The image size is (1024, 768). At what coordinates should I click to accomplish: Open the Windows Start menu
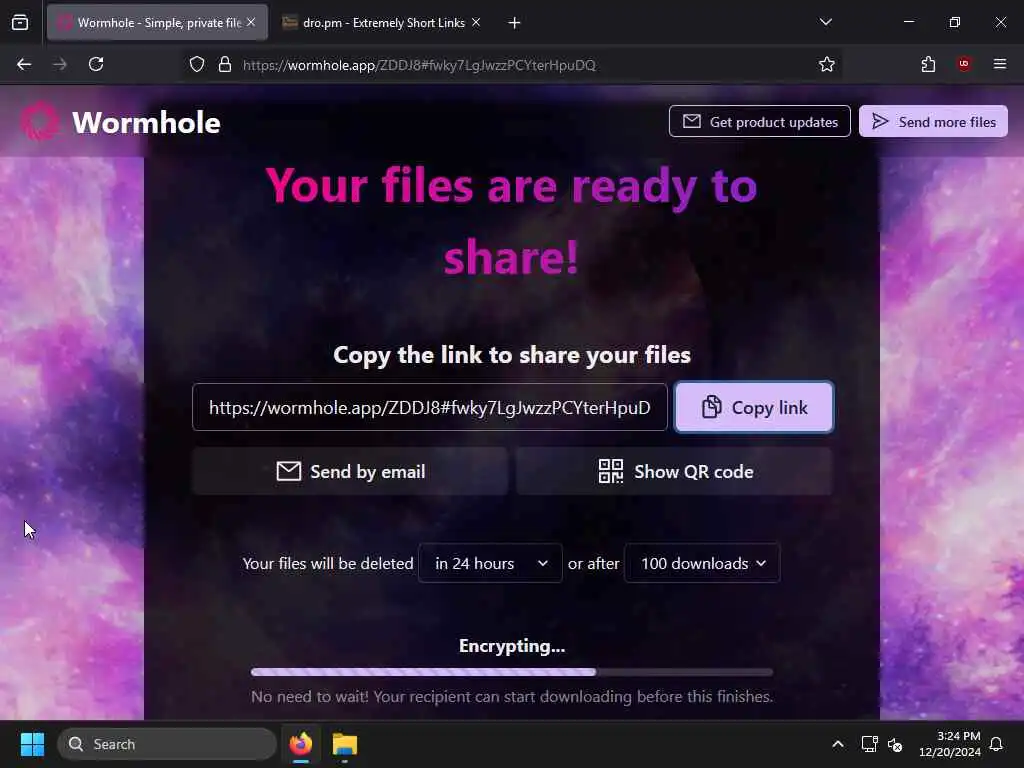coord(32,744)
